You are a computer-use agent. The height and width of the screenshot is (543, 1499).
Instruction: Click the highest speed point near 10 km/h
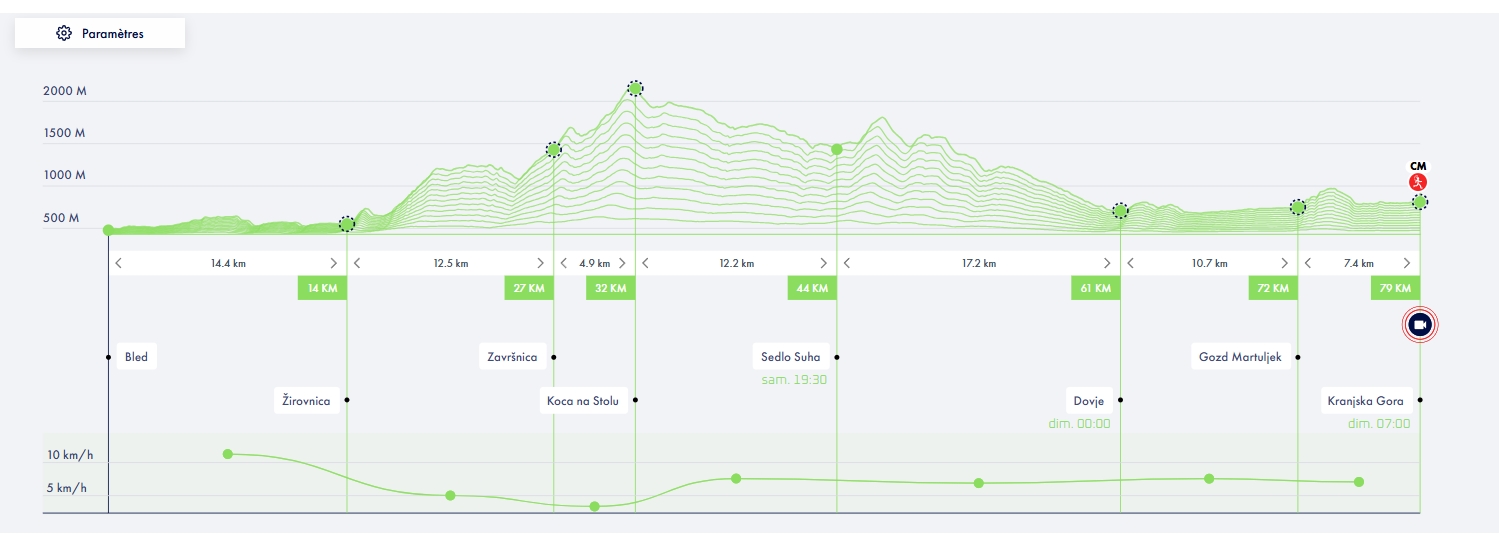(228, 454)
